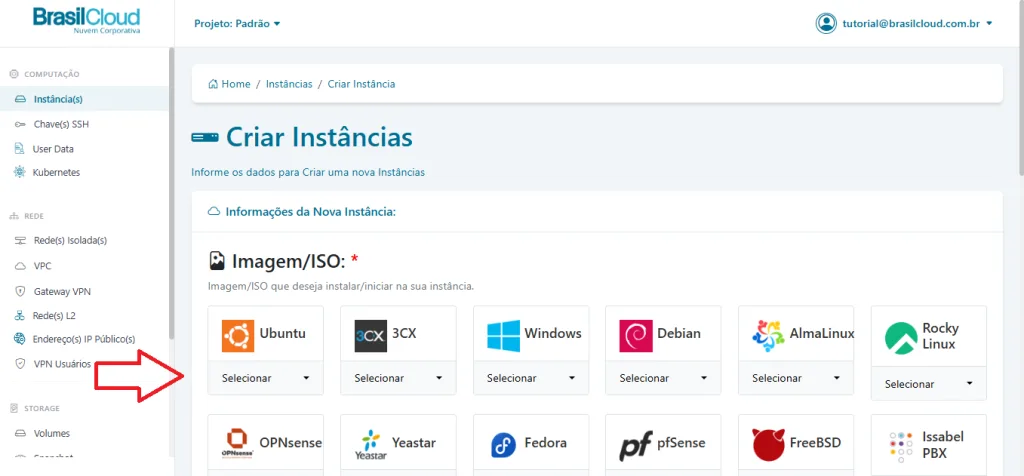Click the Kubernetes wheel icon
Image resolution: width=1024 pixels, height=476 pixels.
pos(20,172)
